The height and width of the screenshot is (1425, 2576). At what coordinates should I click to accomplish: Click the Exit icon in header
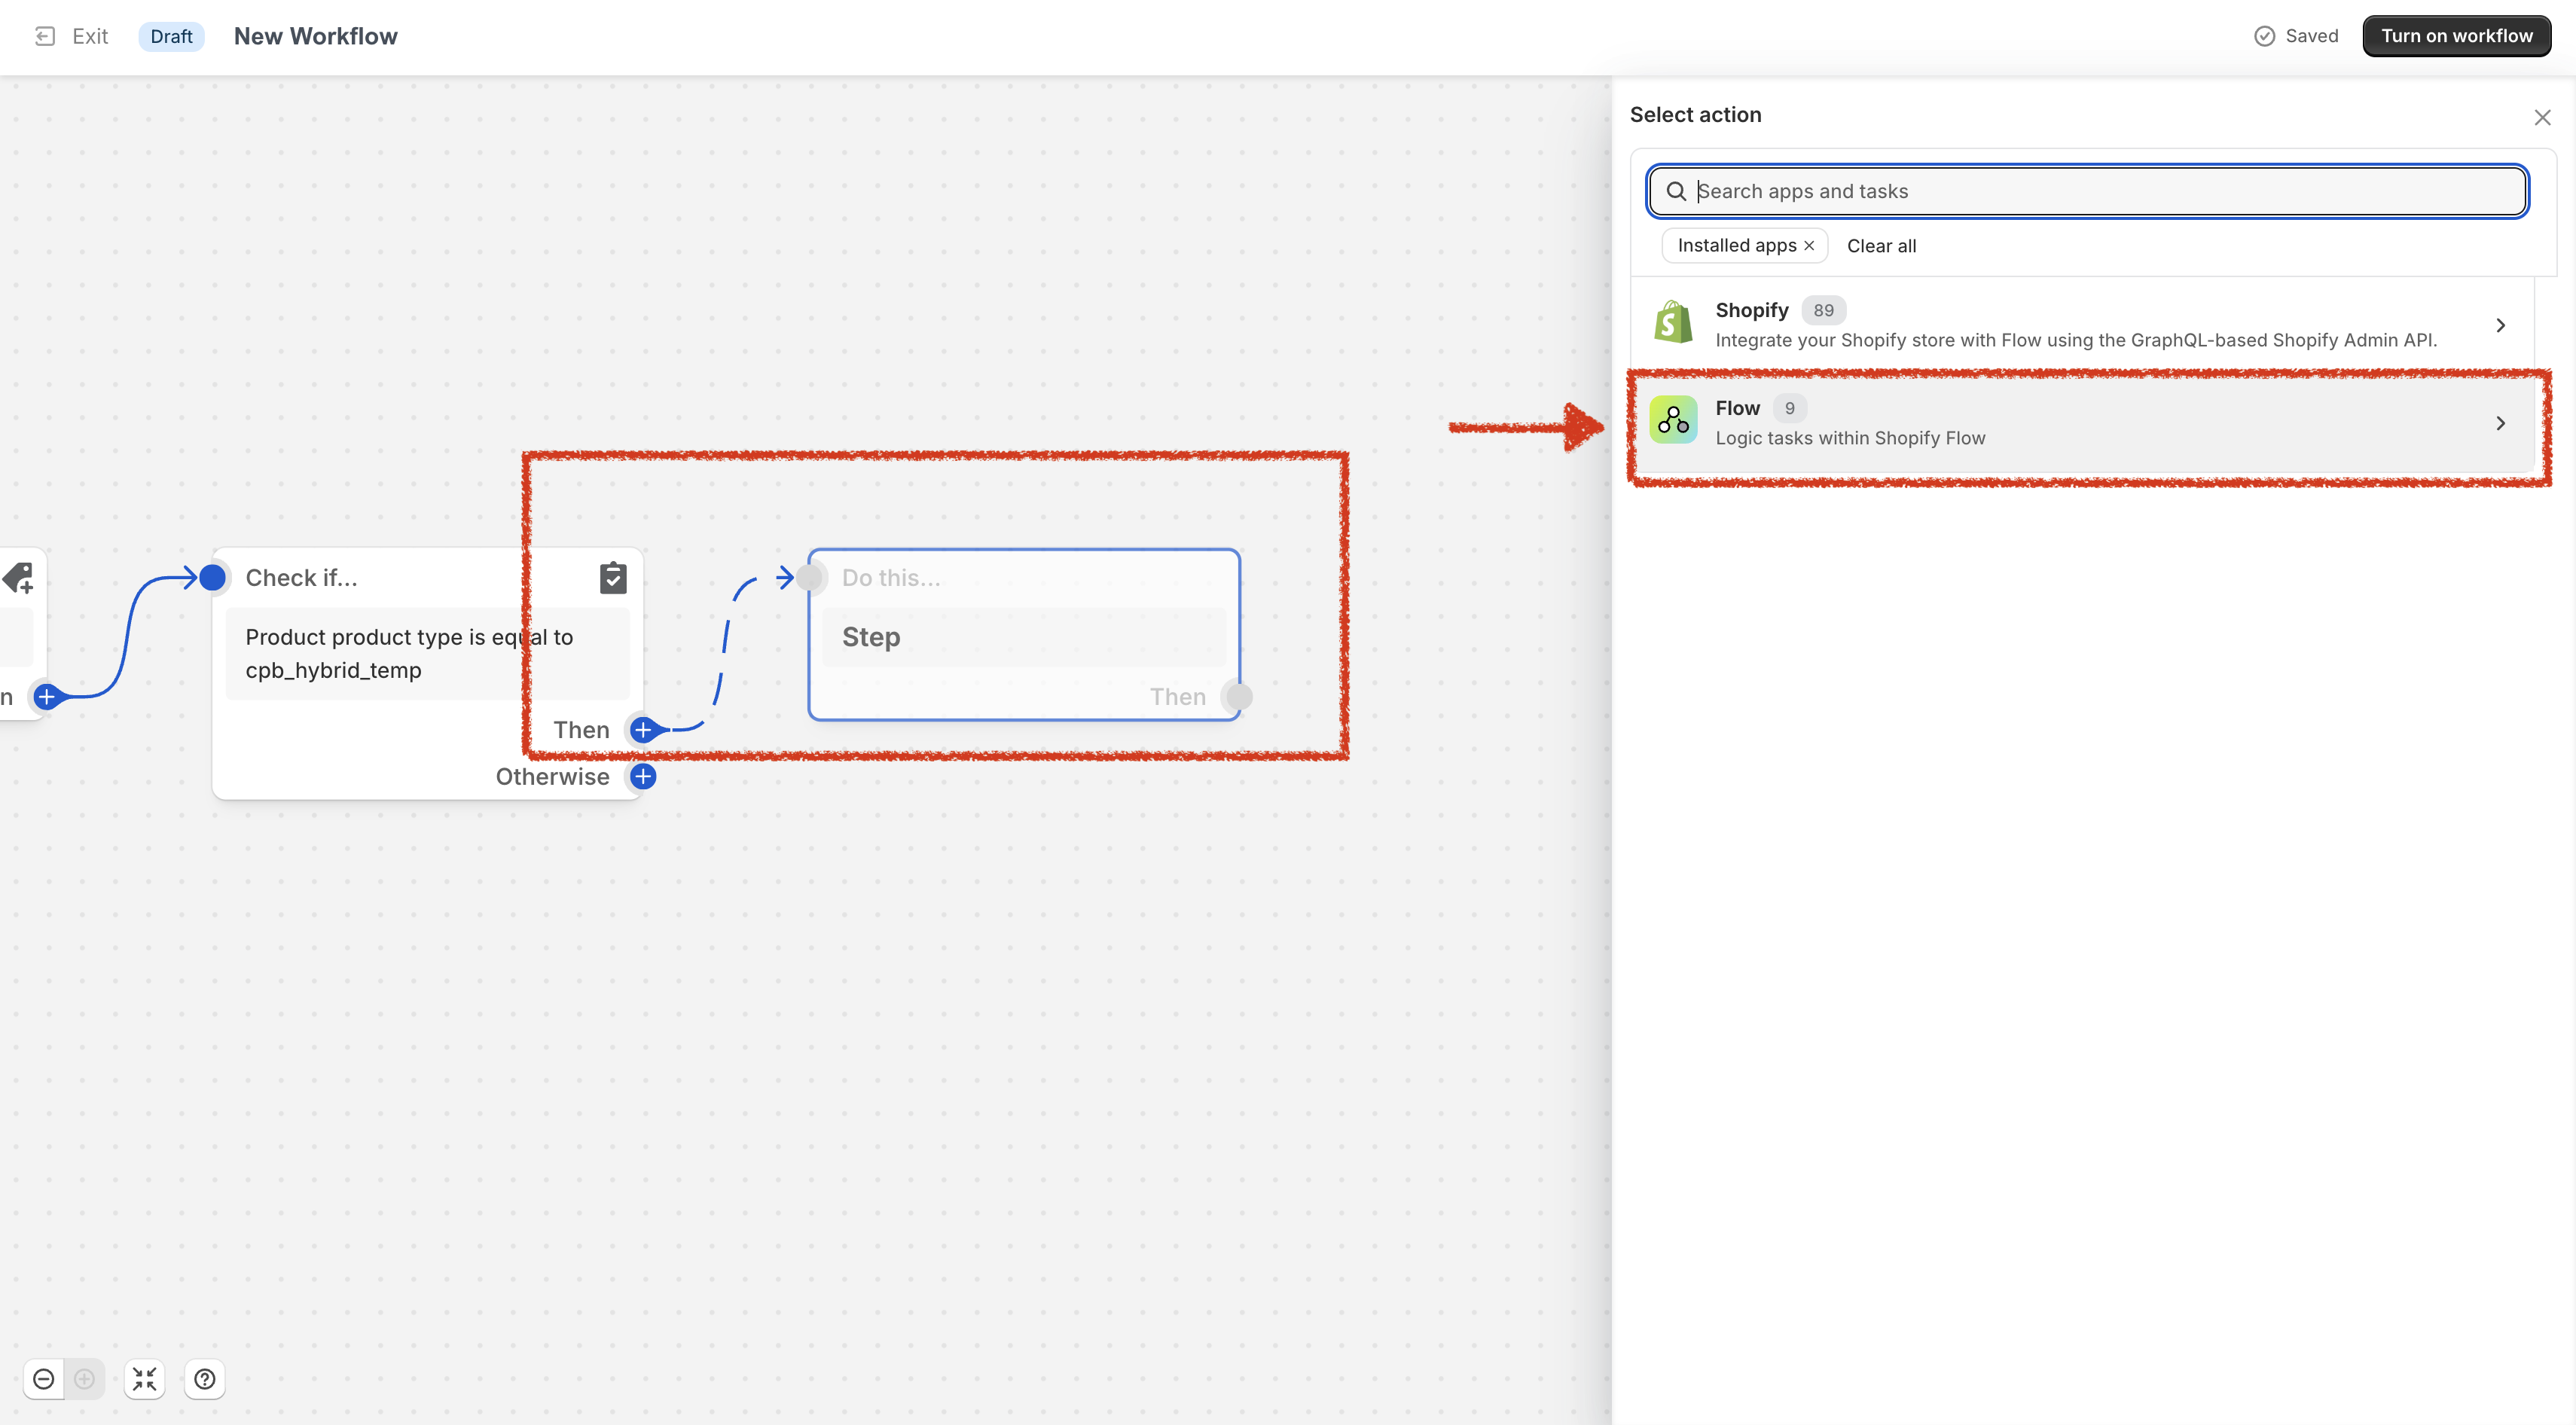[45, 37]
